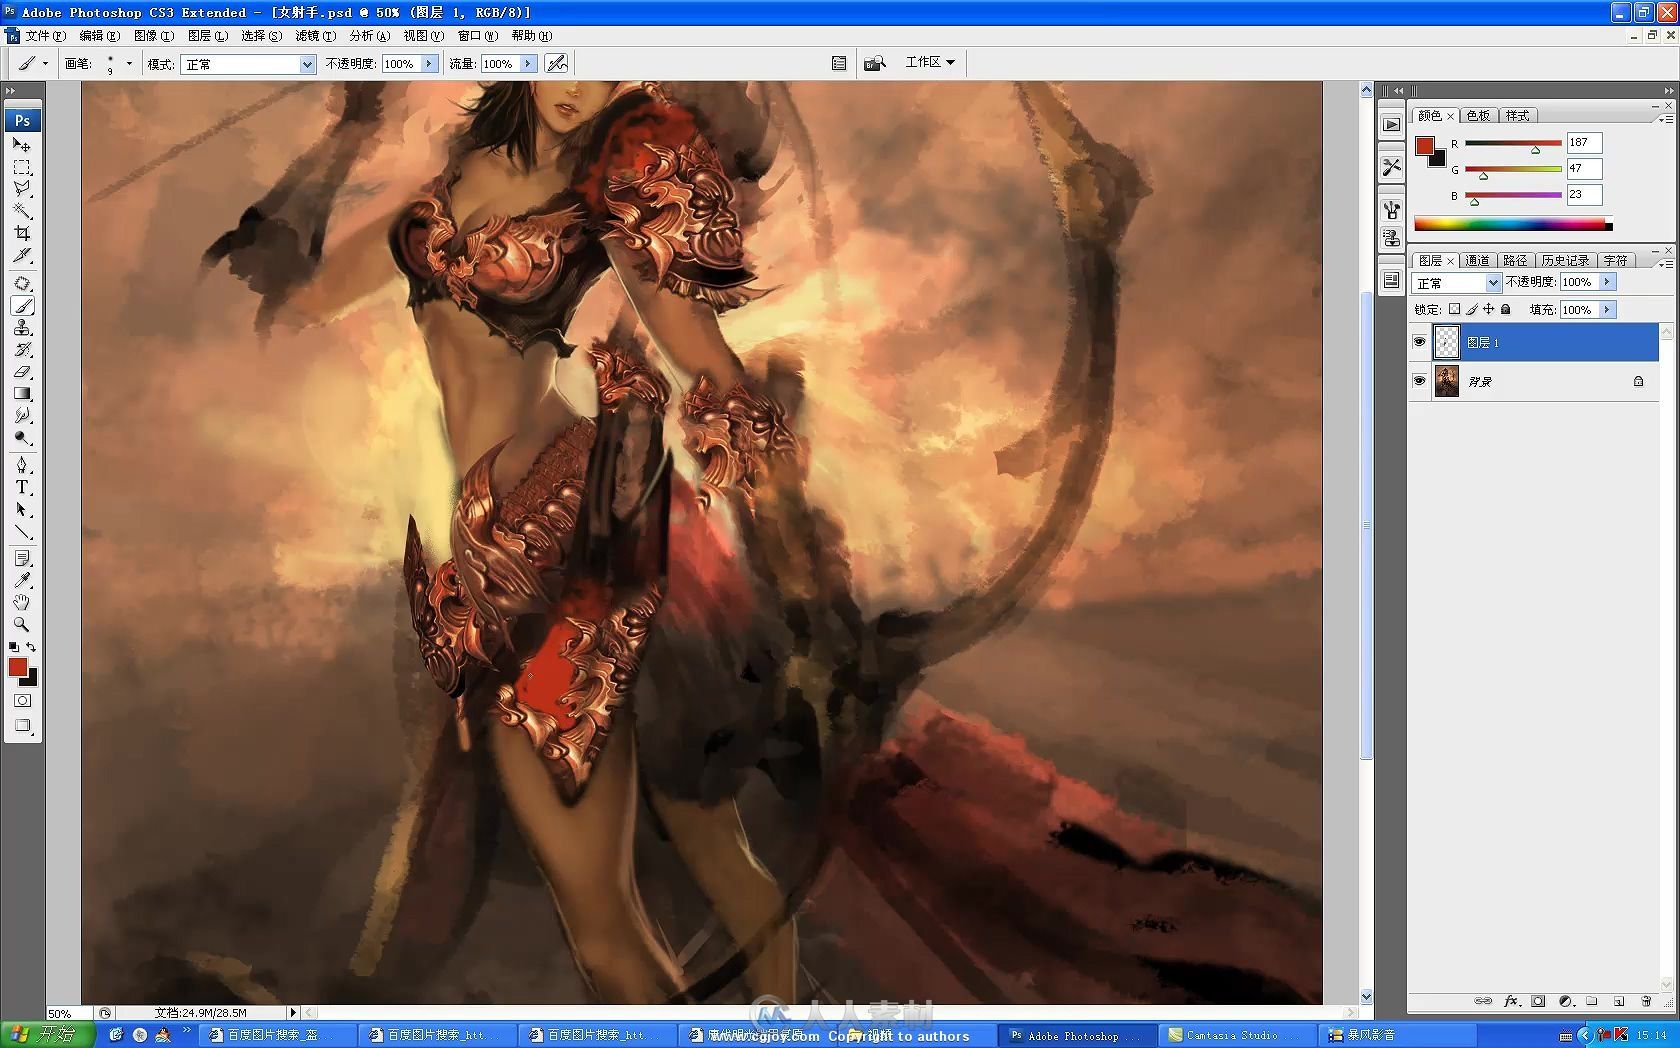Viewport: 1680px width, 1048px height.
Task: Select the Burn tool
Action: coord(22,438)
